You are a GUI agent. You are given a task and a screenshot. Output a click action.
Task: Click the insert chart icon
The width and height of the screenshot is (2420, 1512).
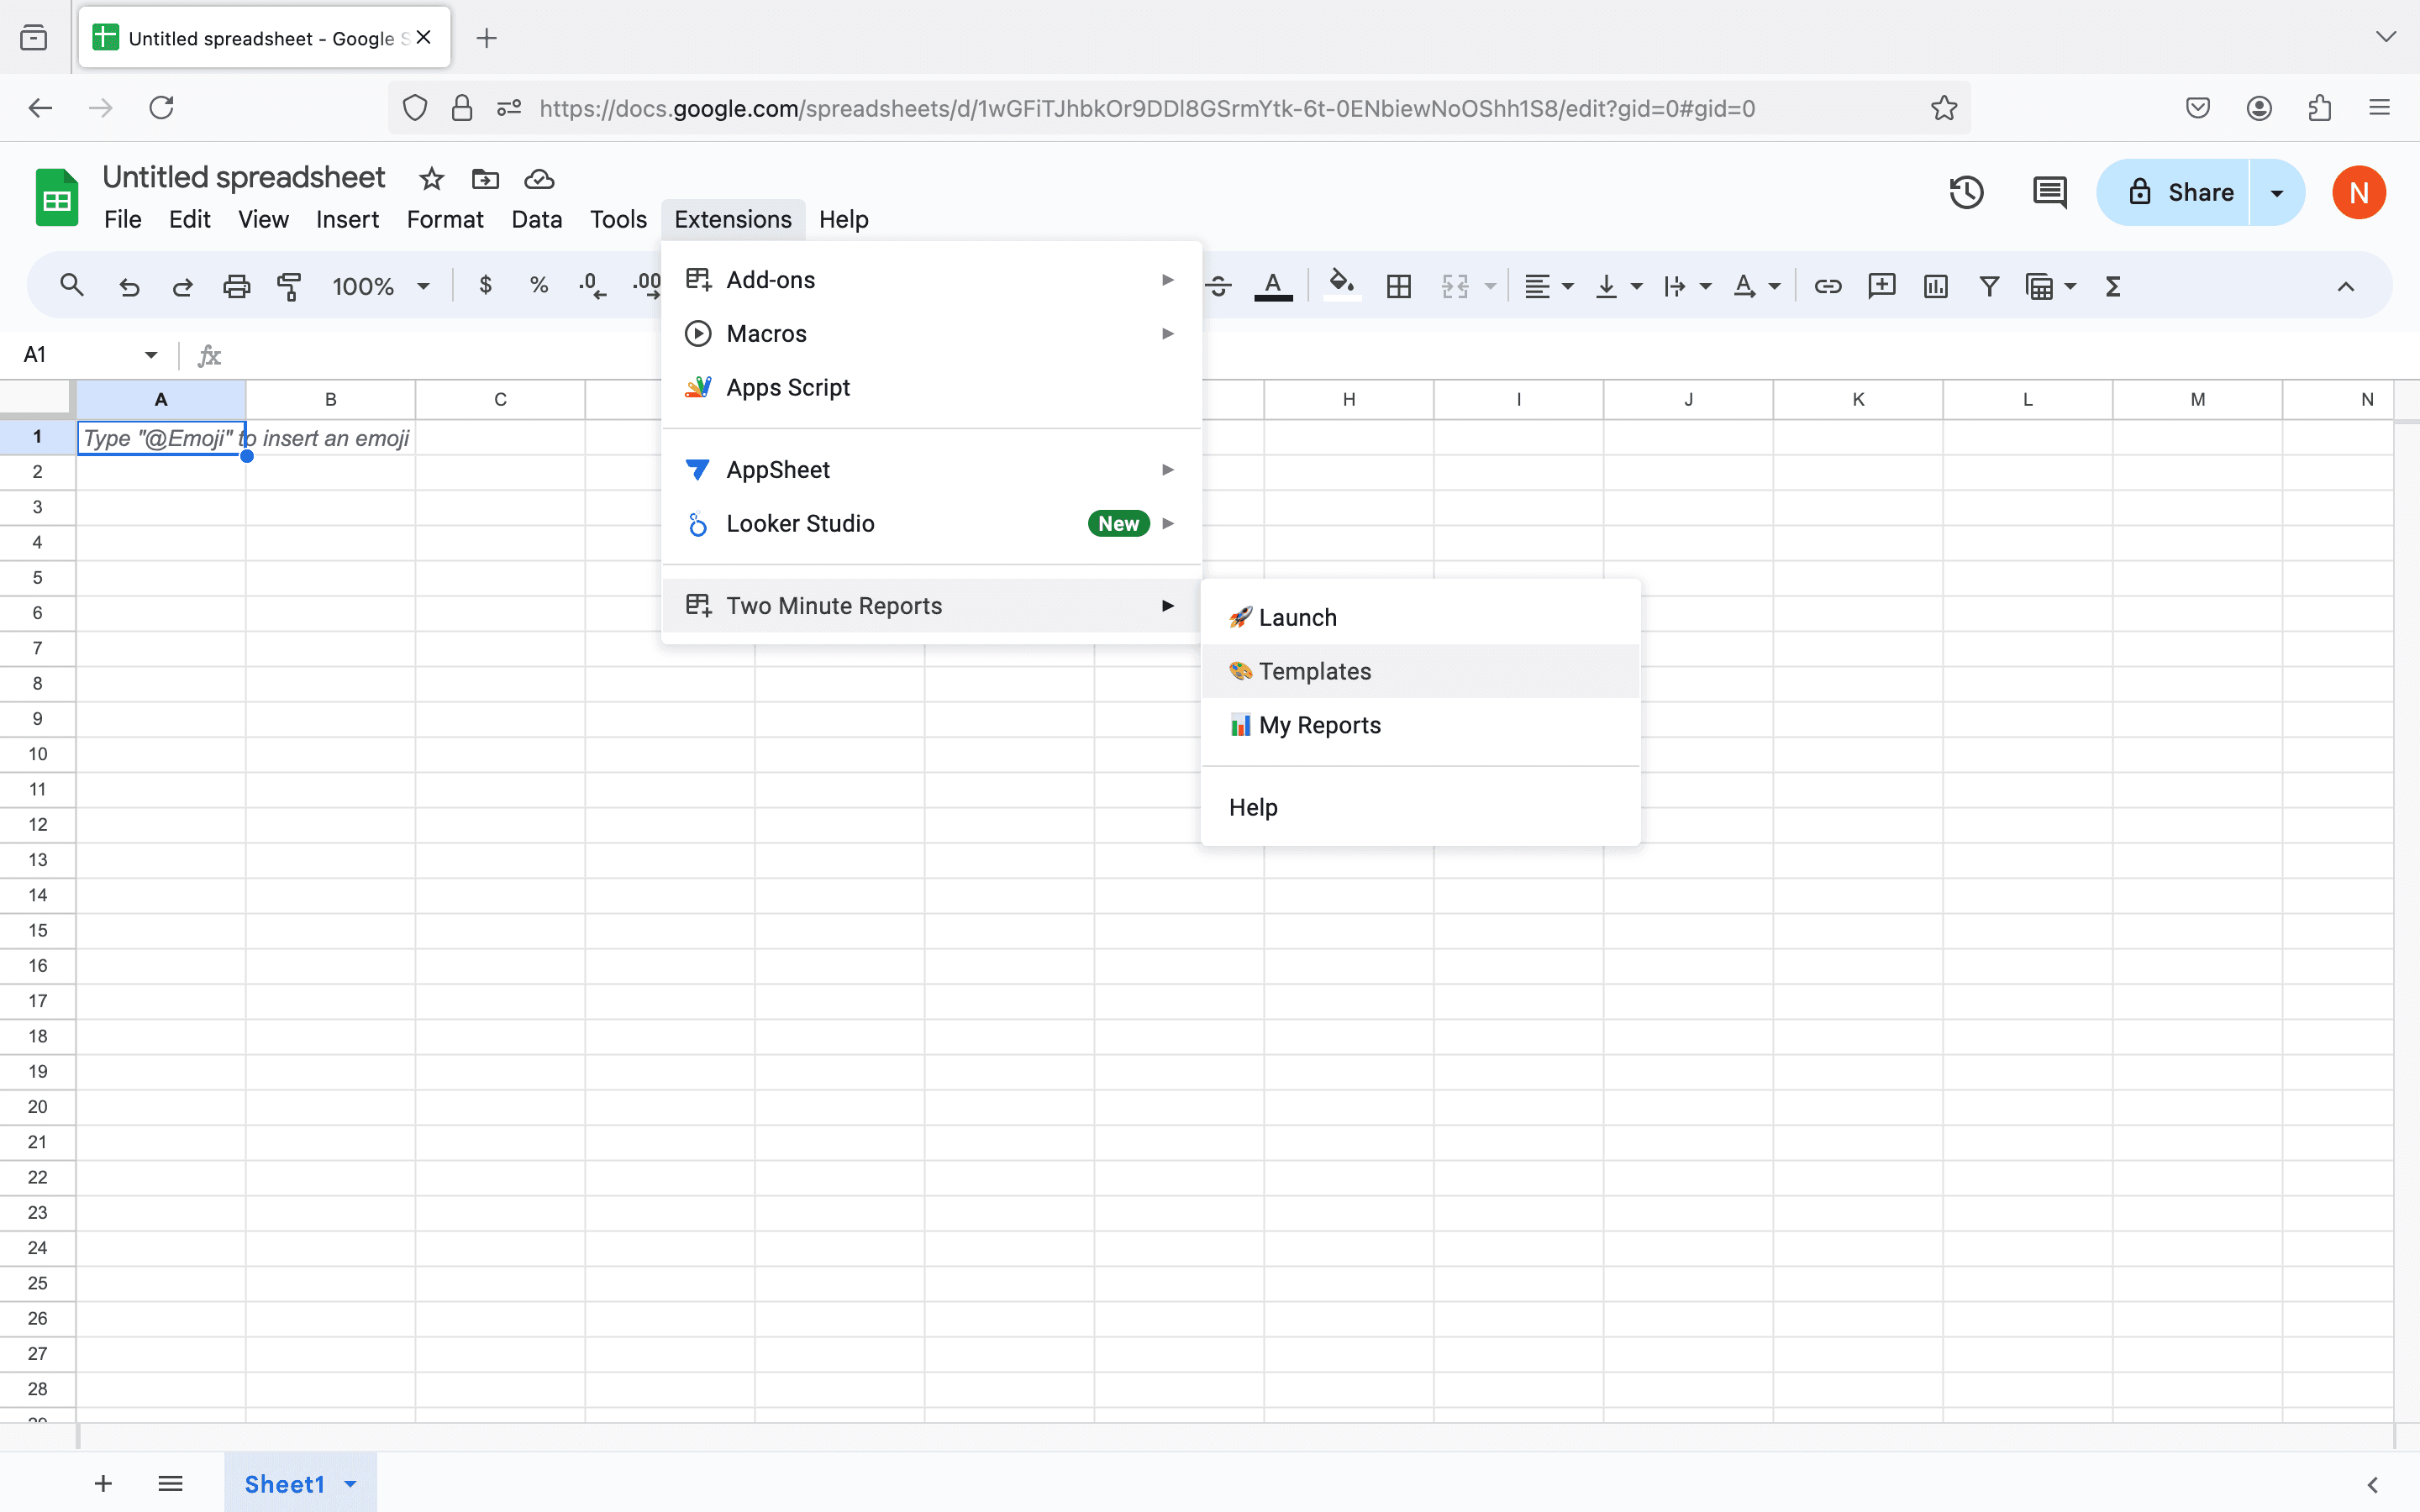1935,287
